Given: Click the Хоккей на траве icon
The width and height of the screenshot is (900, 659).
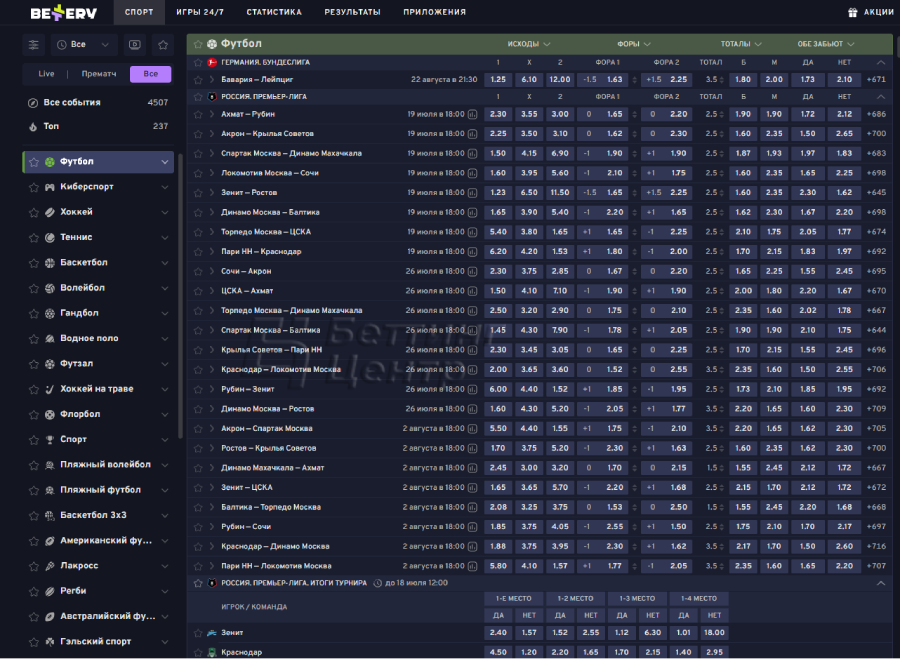Looking at the screenshot, I should point(50,389).
